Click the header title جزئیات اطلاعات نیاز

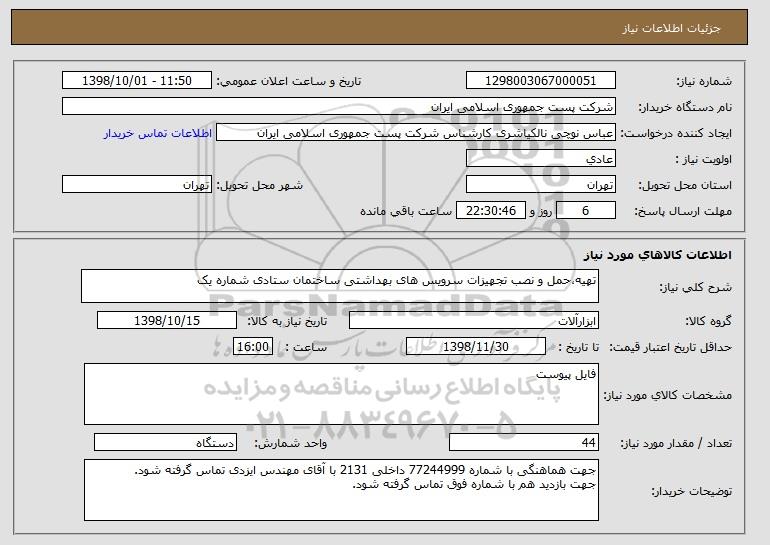point(671,28)
